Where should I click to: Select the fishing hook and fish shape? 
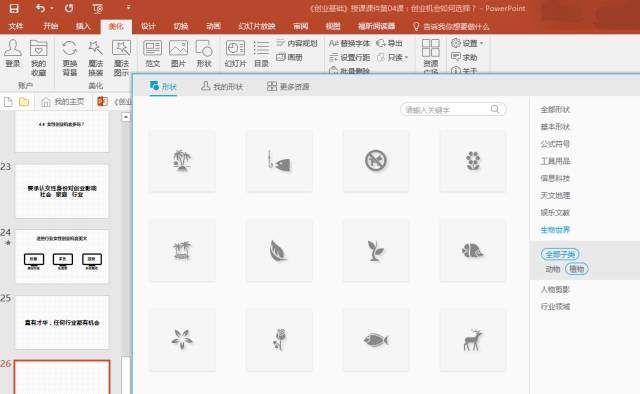pyautogui.click(x=279, y=161)
